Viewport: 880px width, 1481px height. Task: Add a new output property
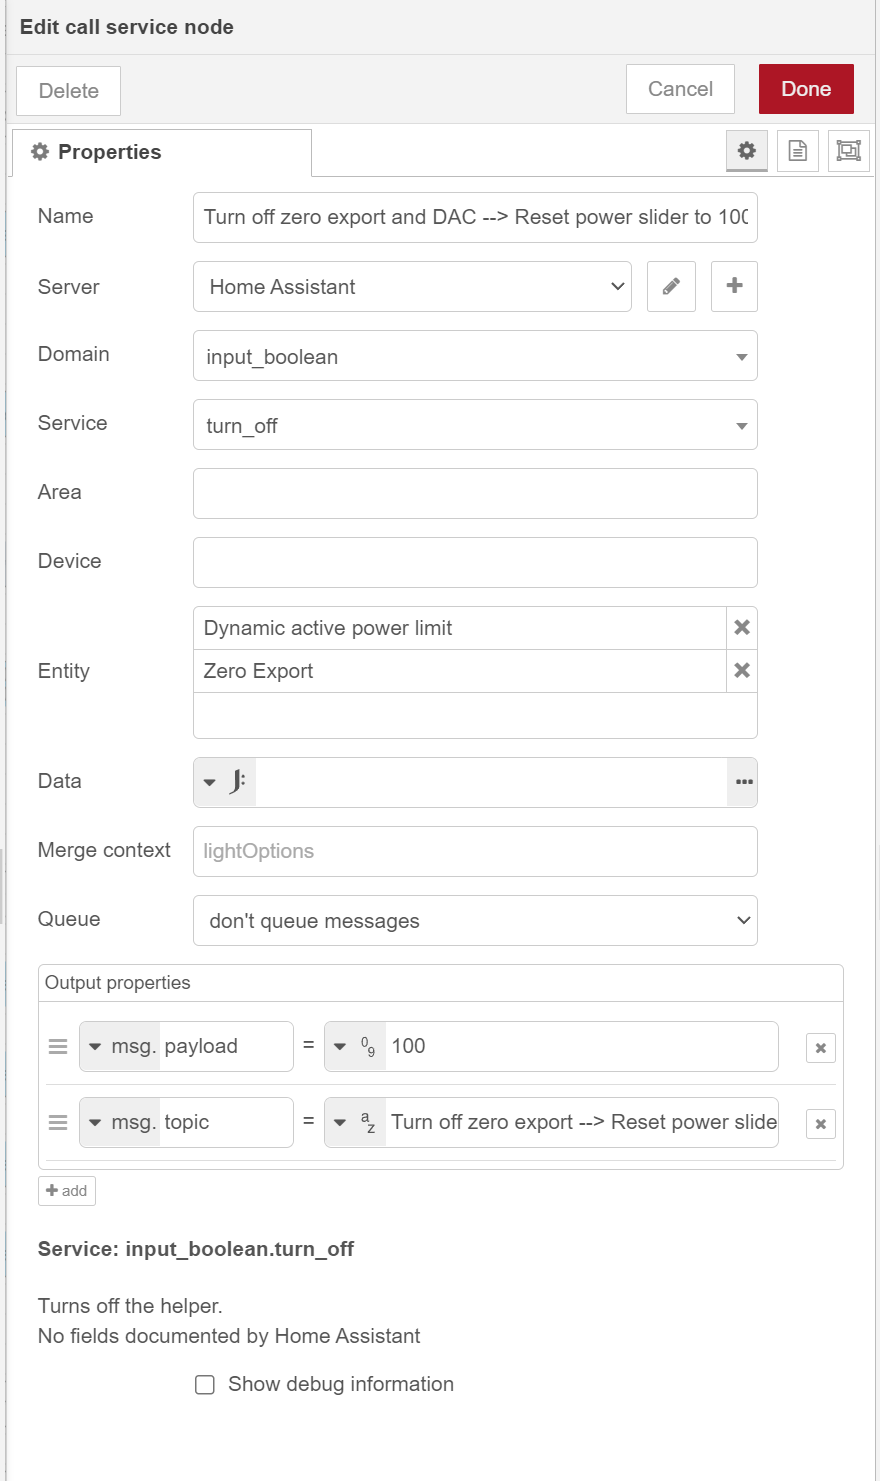click(x=67, y=1191)
